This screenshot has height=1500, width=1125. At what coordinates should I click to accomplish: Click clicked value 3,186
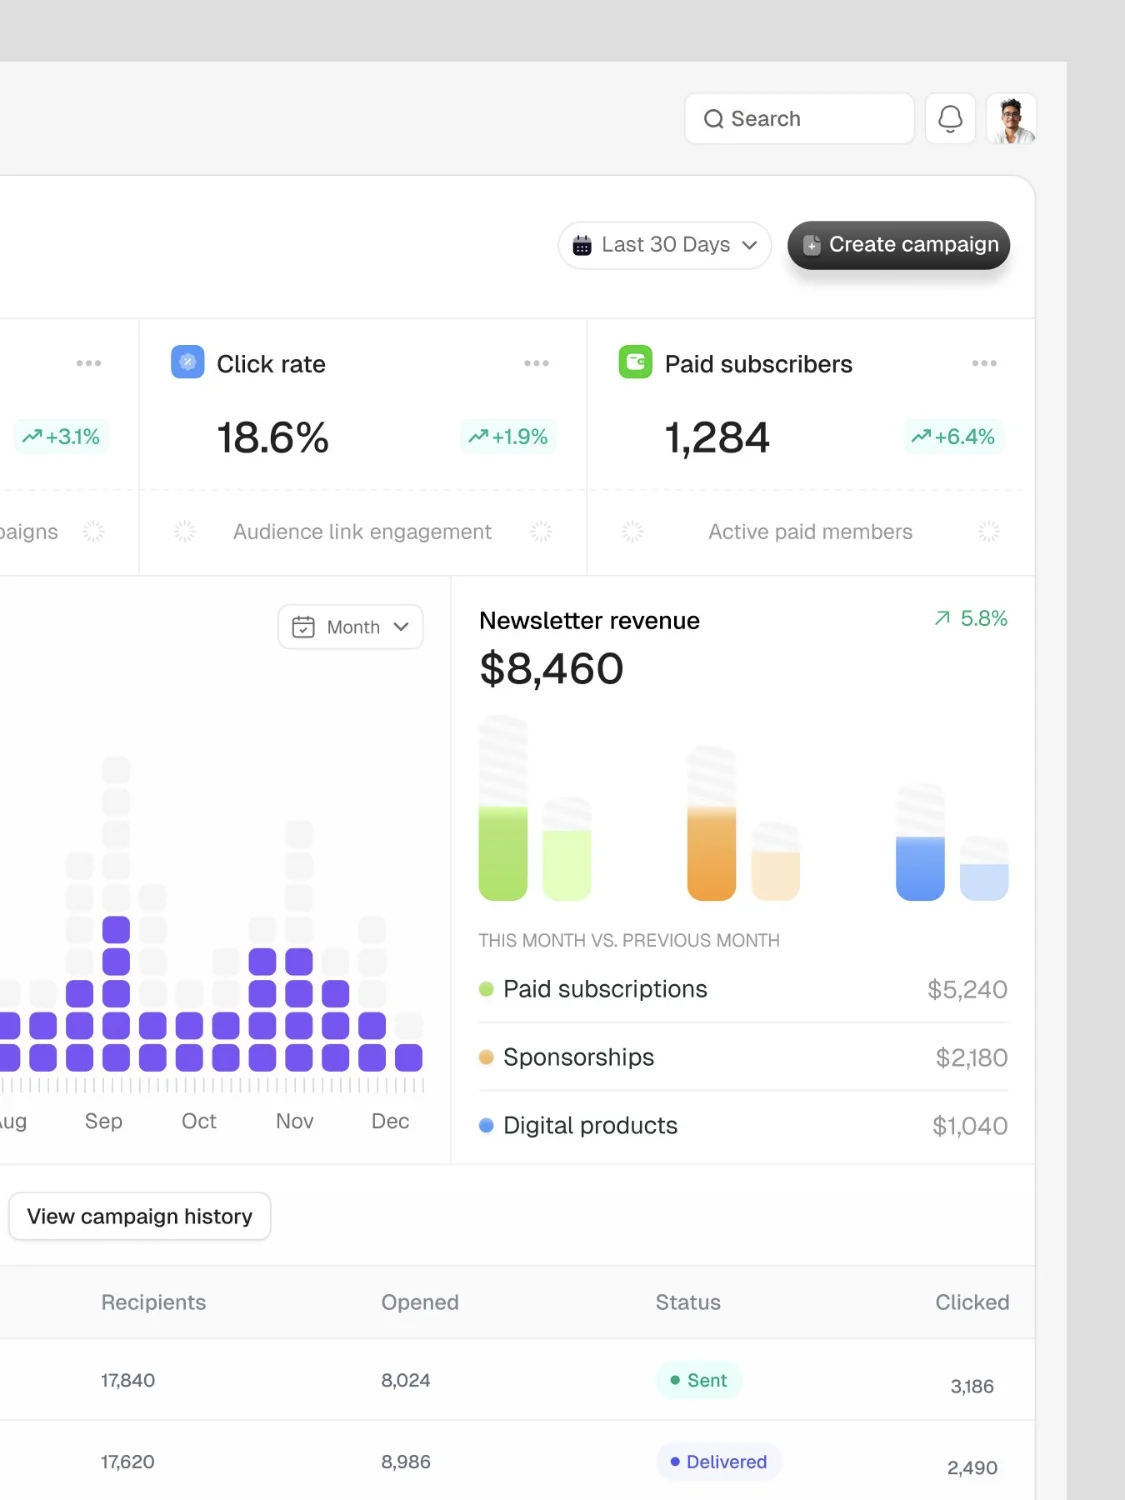tap(972, 1386)
